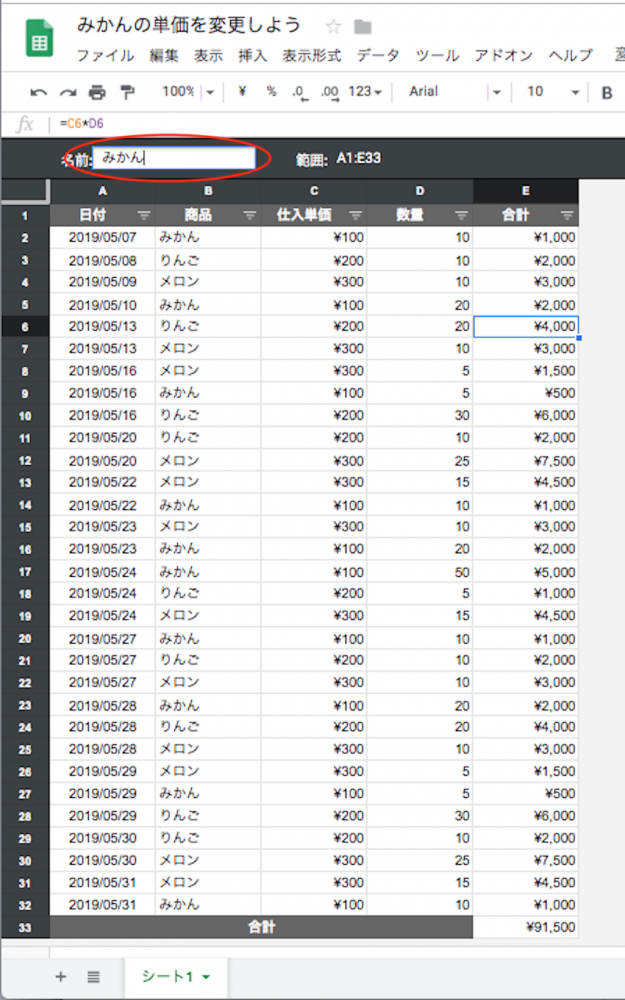Select the paint format roller tool

pos(127,92)
